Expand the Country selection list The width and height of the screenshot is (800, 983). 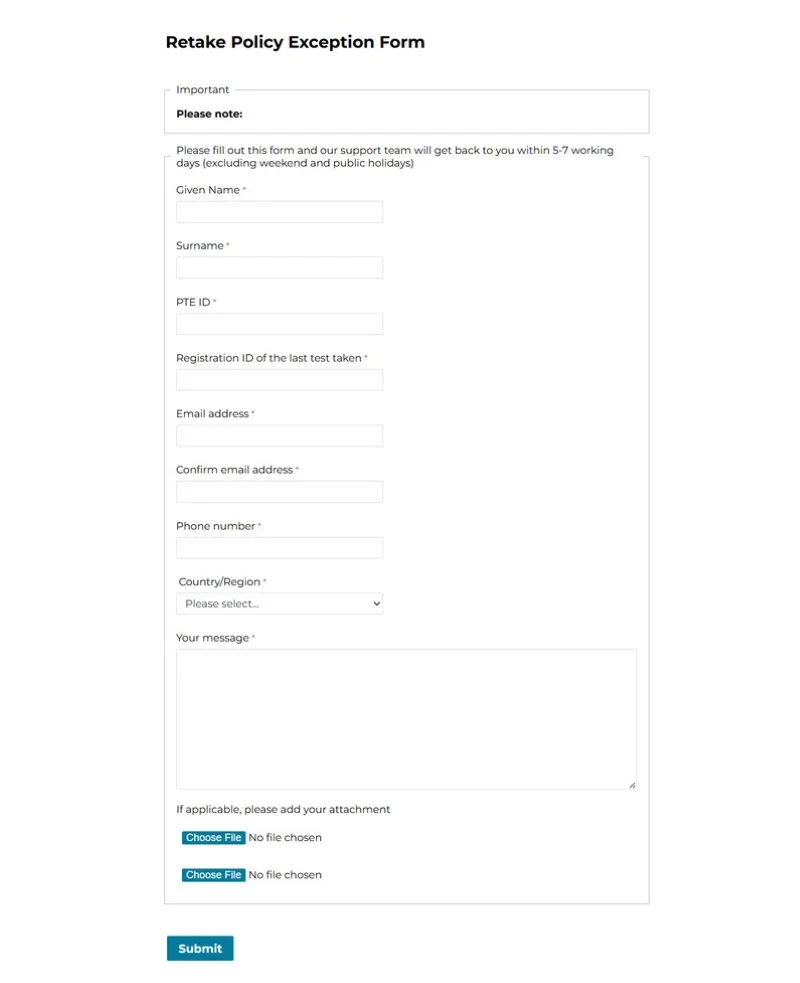click(279, 603)
